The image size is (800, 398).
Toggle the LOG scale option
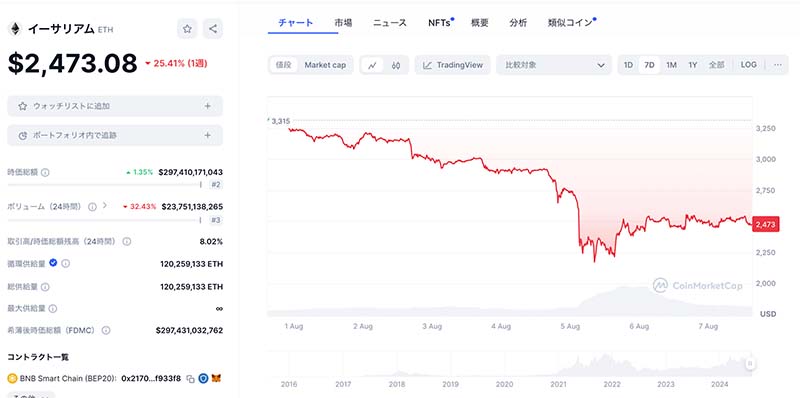pyautogui.click(x=748, y=65)
